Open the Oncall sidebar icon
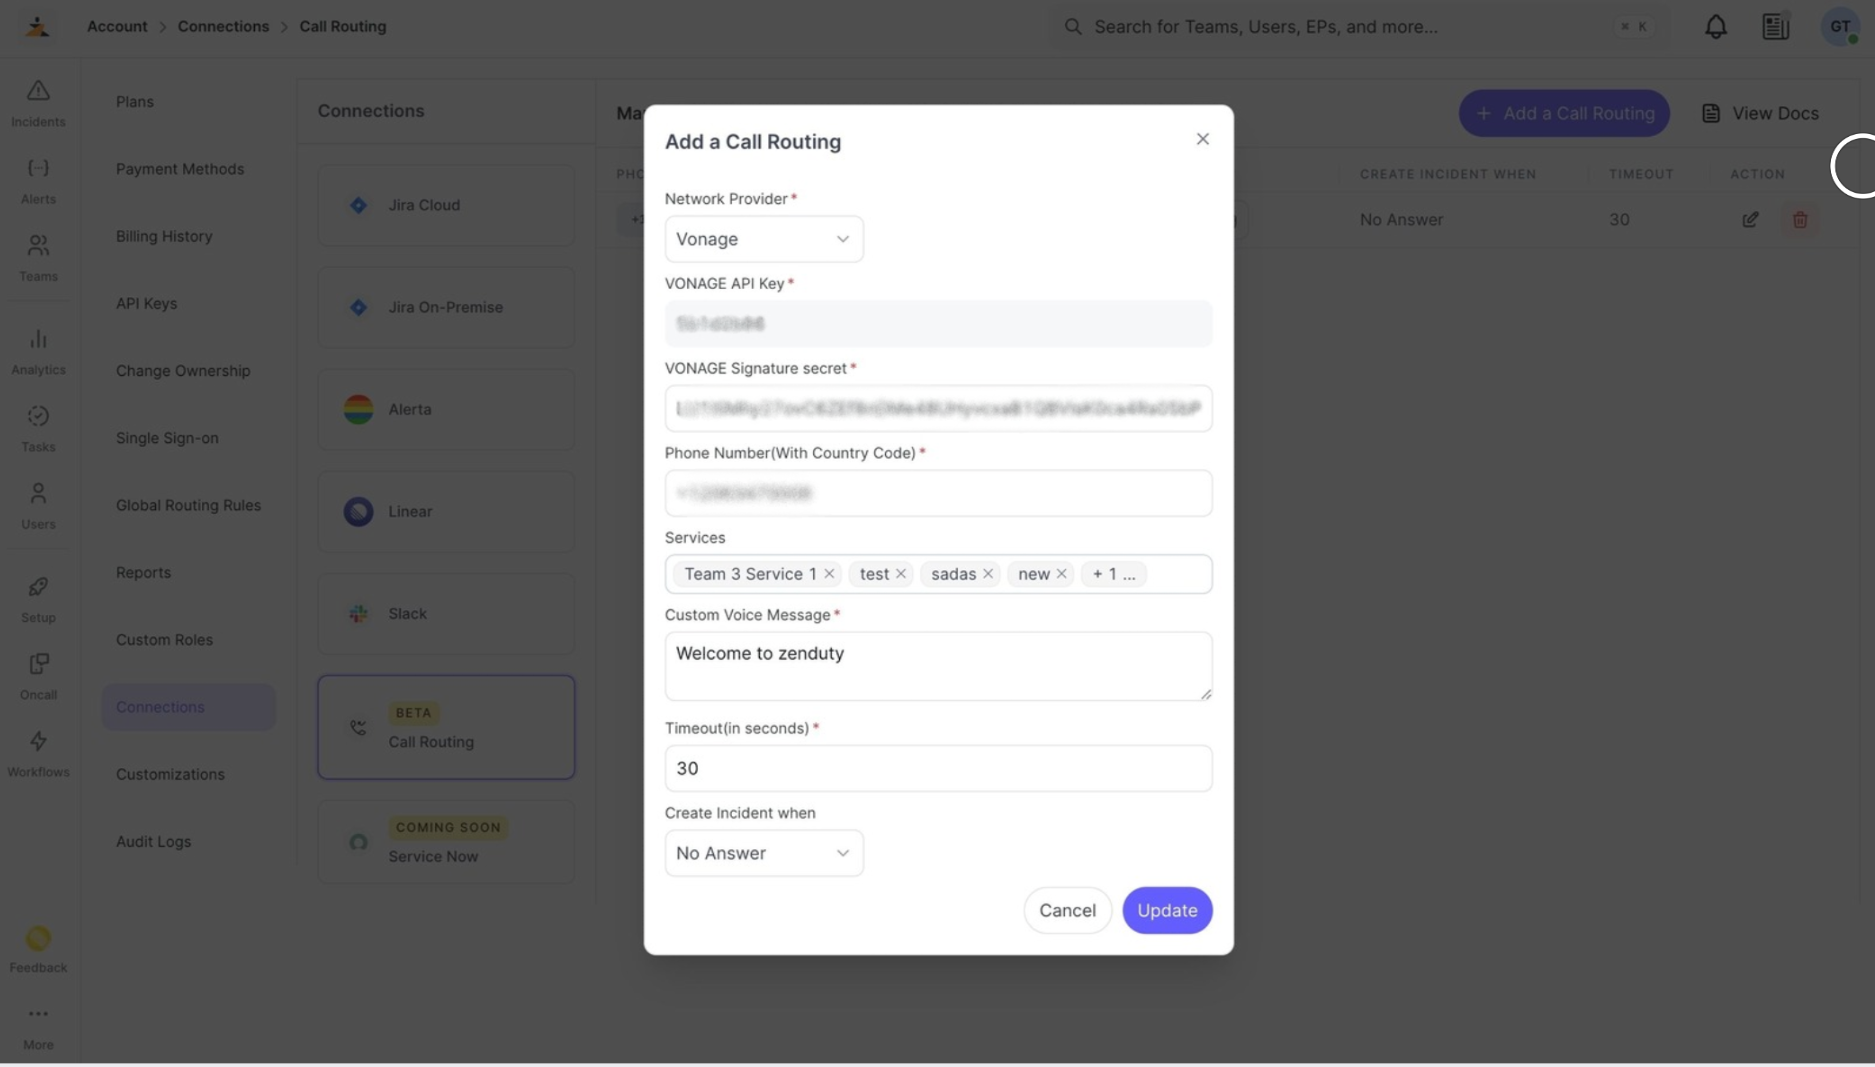Image resolution: width=1875 pixels, height=1067 pixels. click(x=38, y=676)
